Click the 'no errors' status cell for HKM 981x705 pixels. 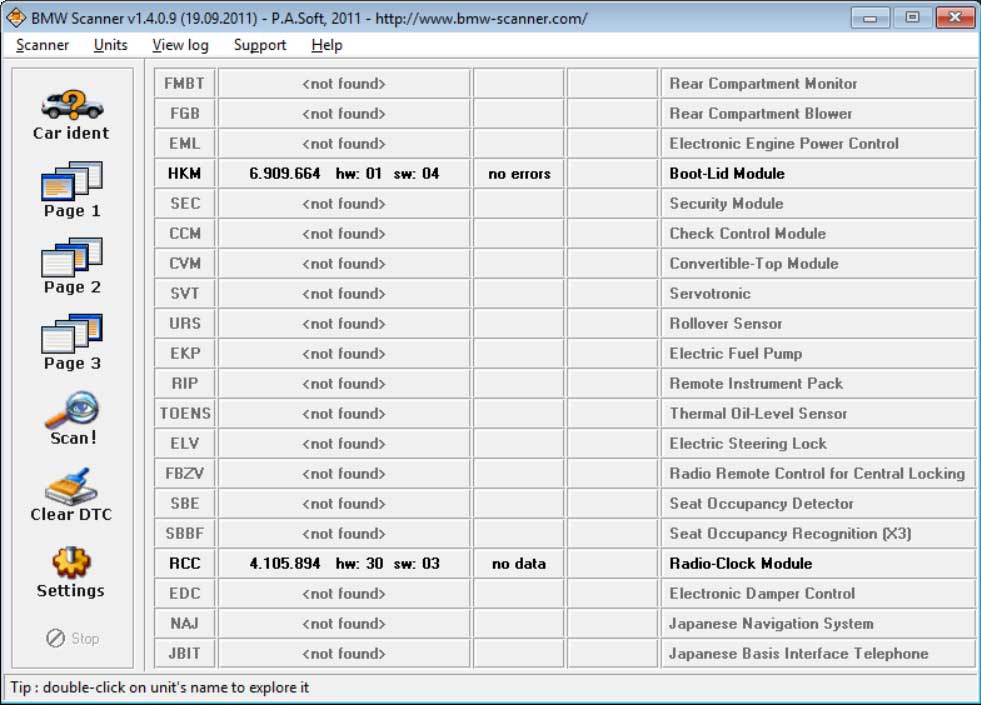(520, 173)
